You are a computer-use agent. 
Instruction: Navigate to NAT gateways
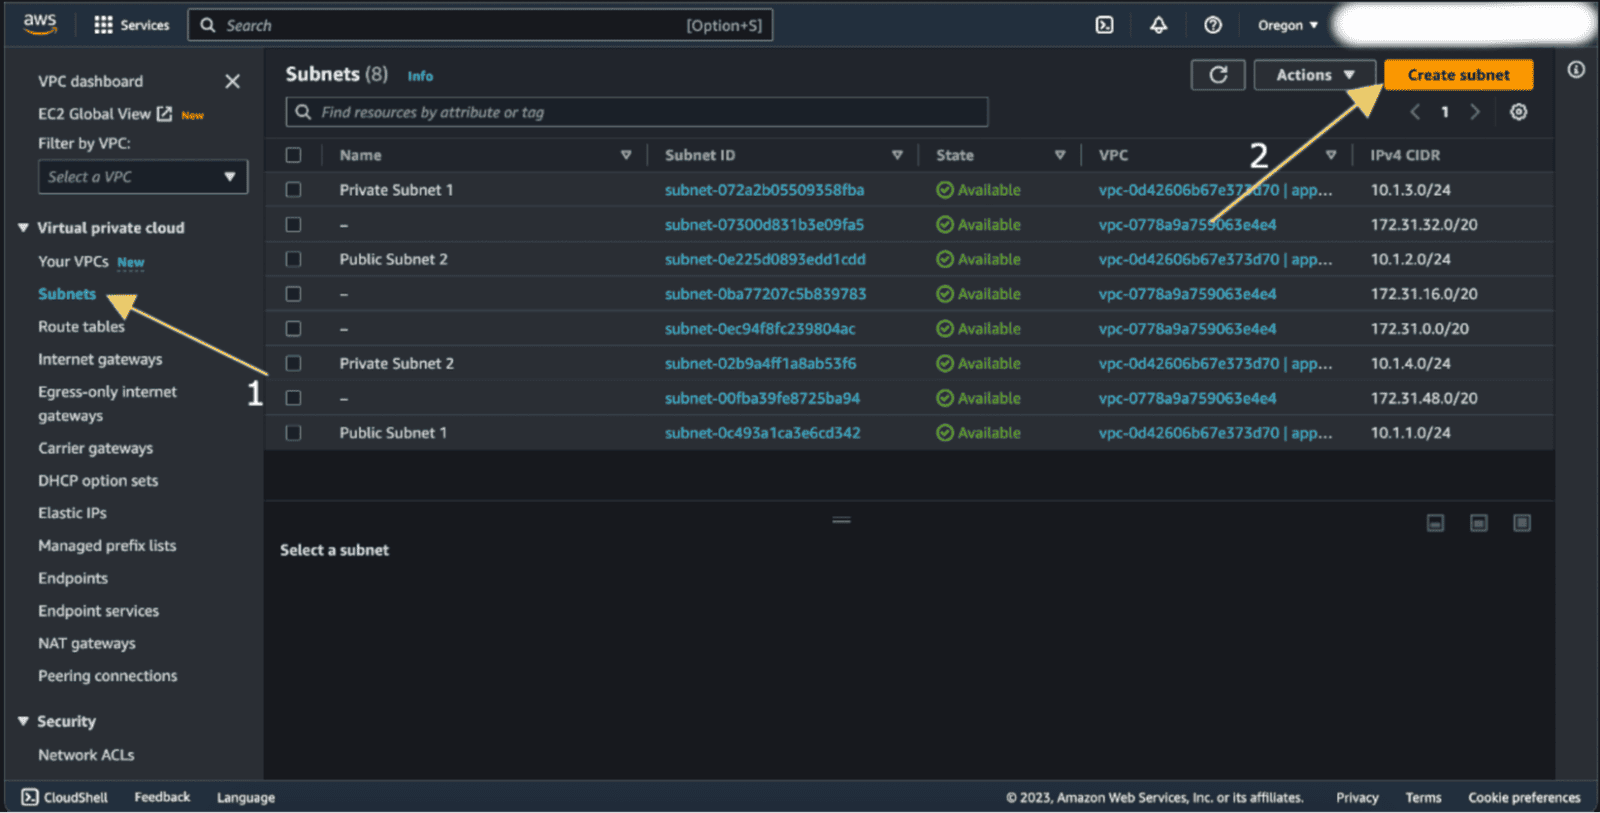[x=87, y=644]
